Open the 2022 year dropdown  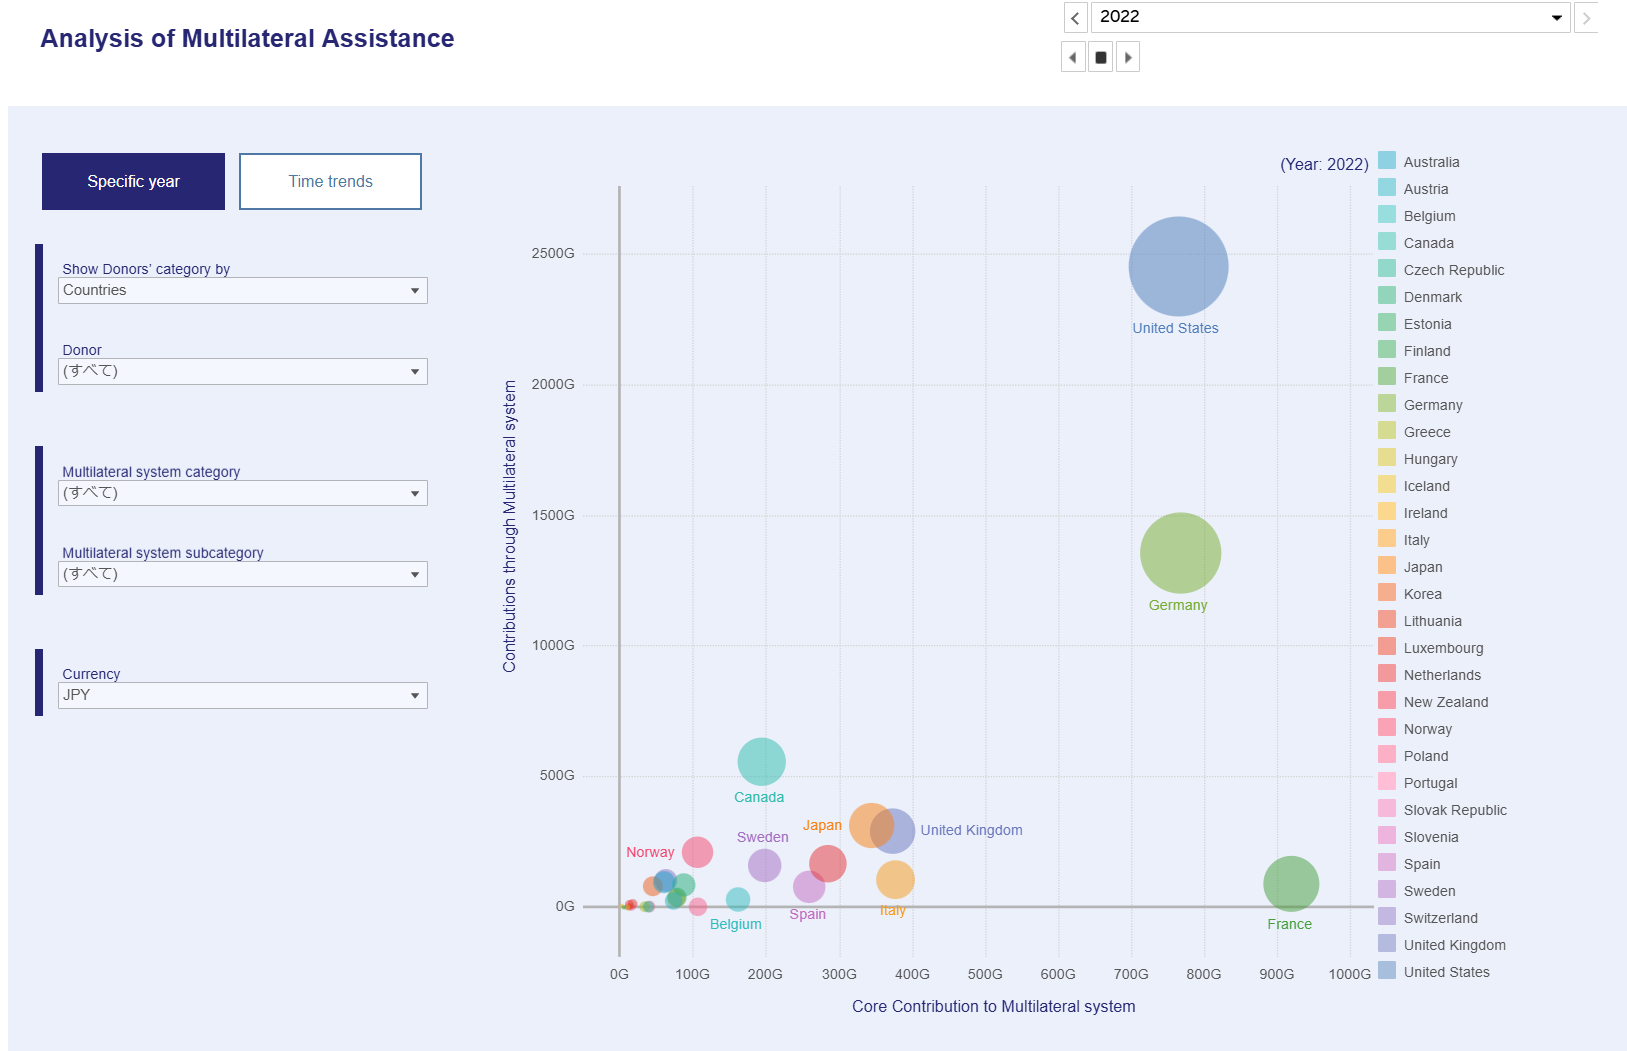1330,17
